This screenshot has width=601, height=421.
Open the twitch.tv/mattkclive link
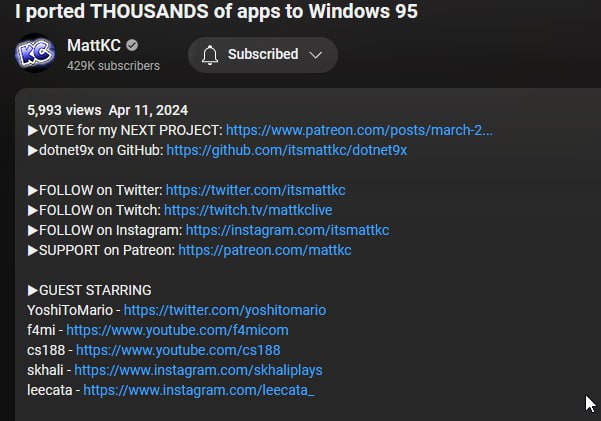[248, 210]
